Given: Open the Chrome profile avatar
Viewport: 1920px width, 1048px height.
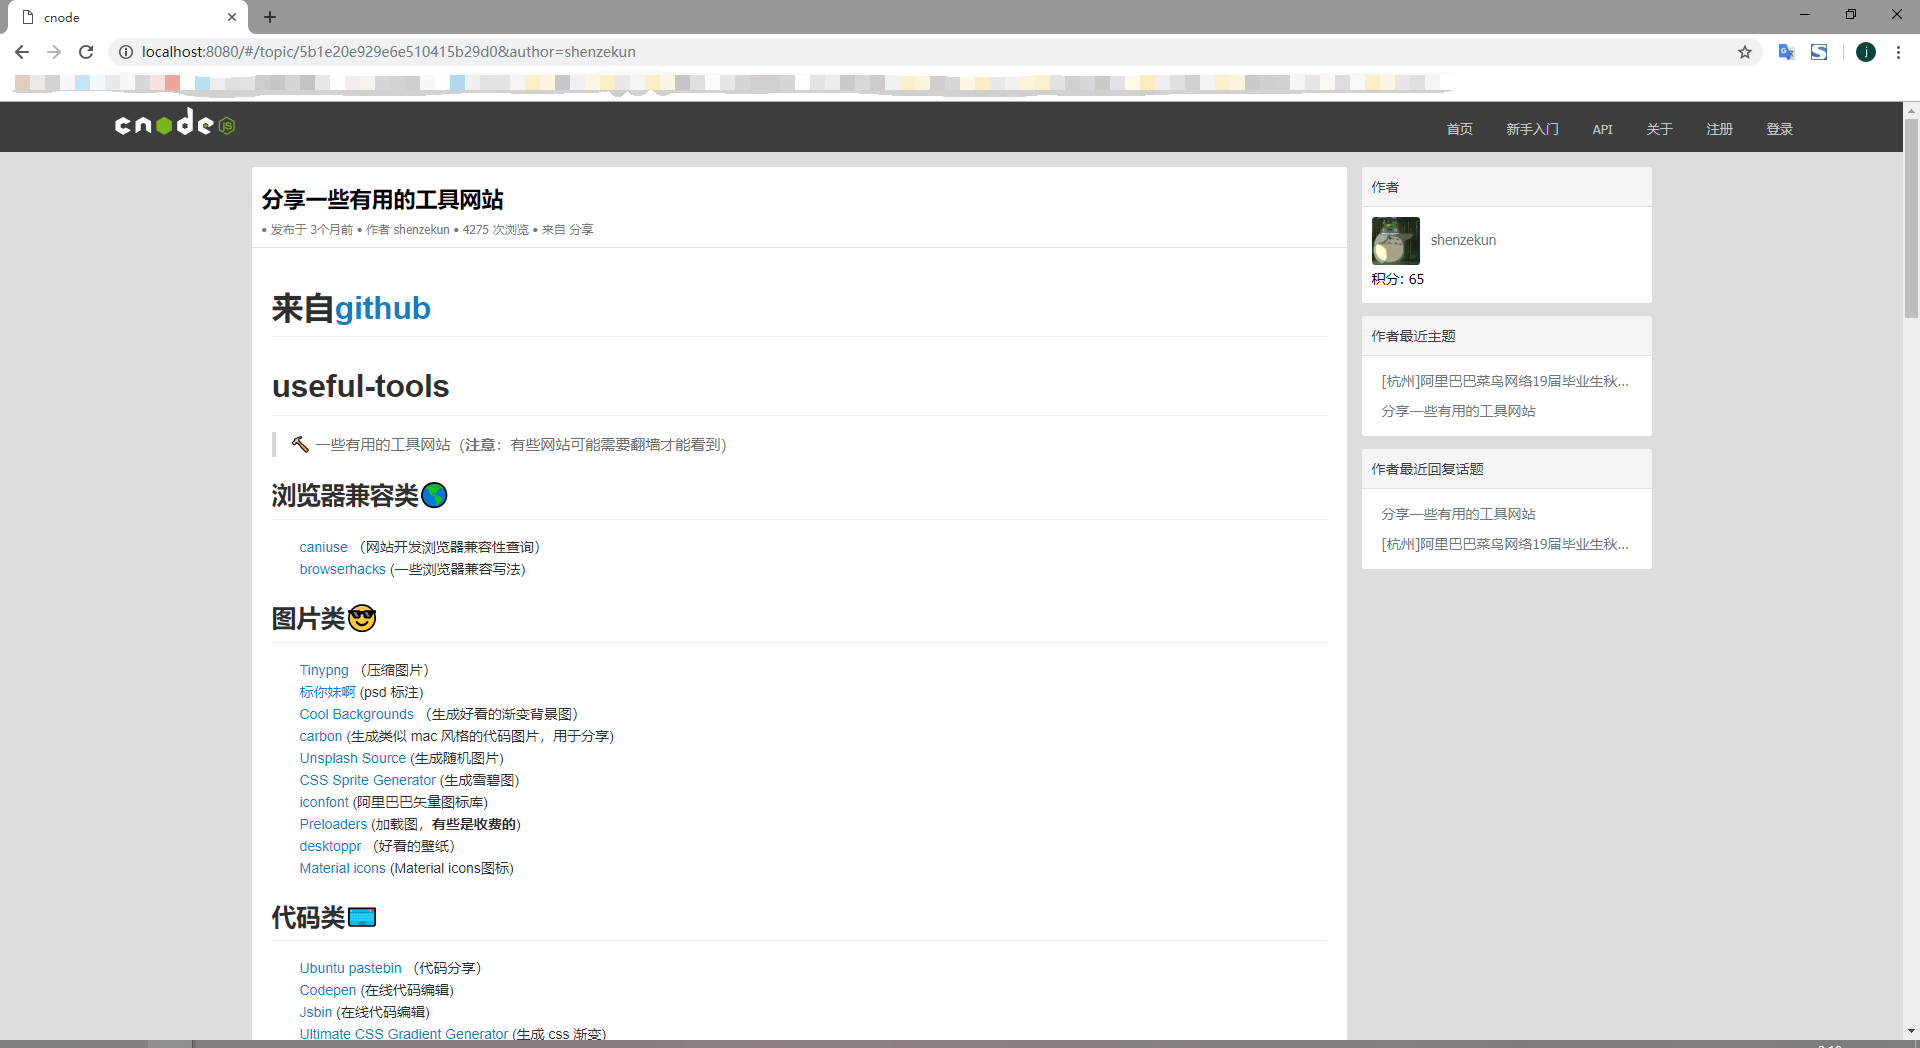Looking at the screenshot, I should (1866, 52).
